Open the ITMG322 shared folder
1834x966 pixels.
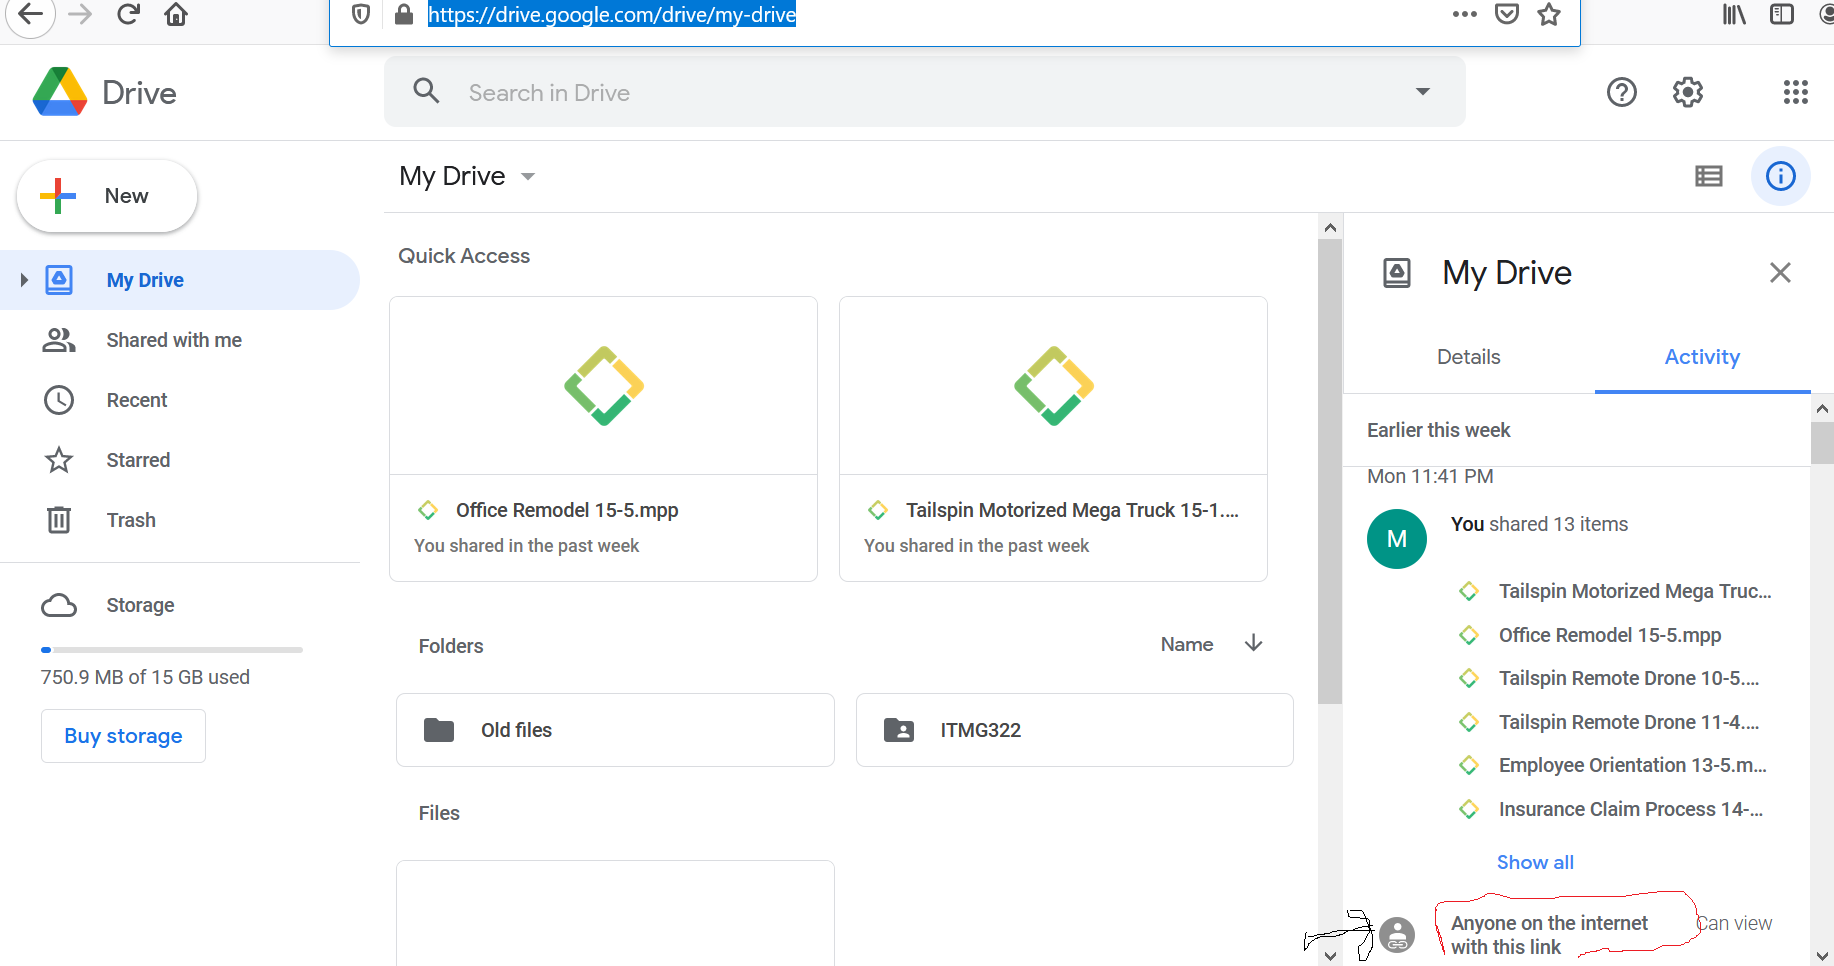[x=1075, y=730]
